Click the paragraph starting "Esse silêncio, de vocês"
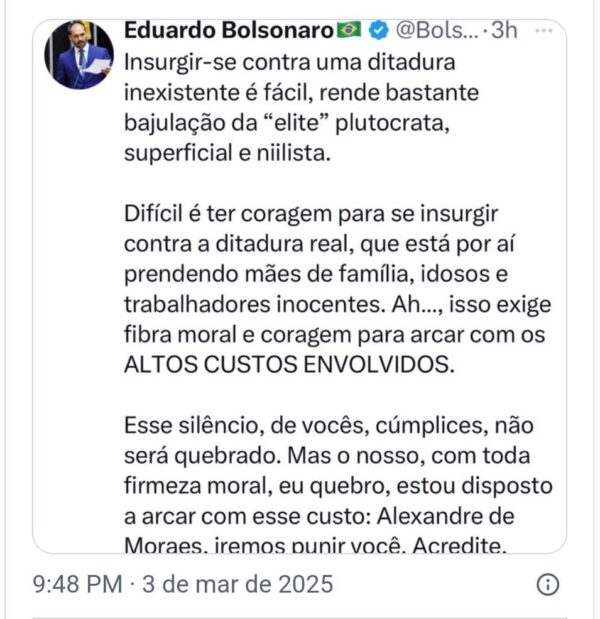Screen dimensions: 600x619 point(339,485)
